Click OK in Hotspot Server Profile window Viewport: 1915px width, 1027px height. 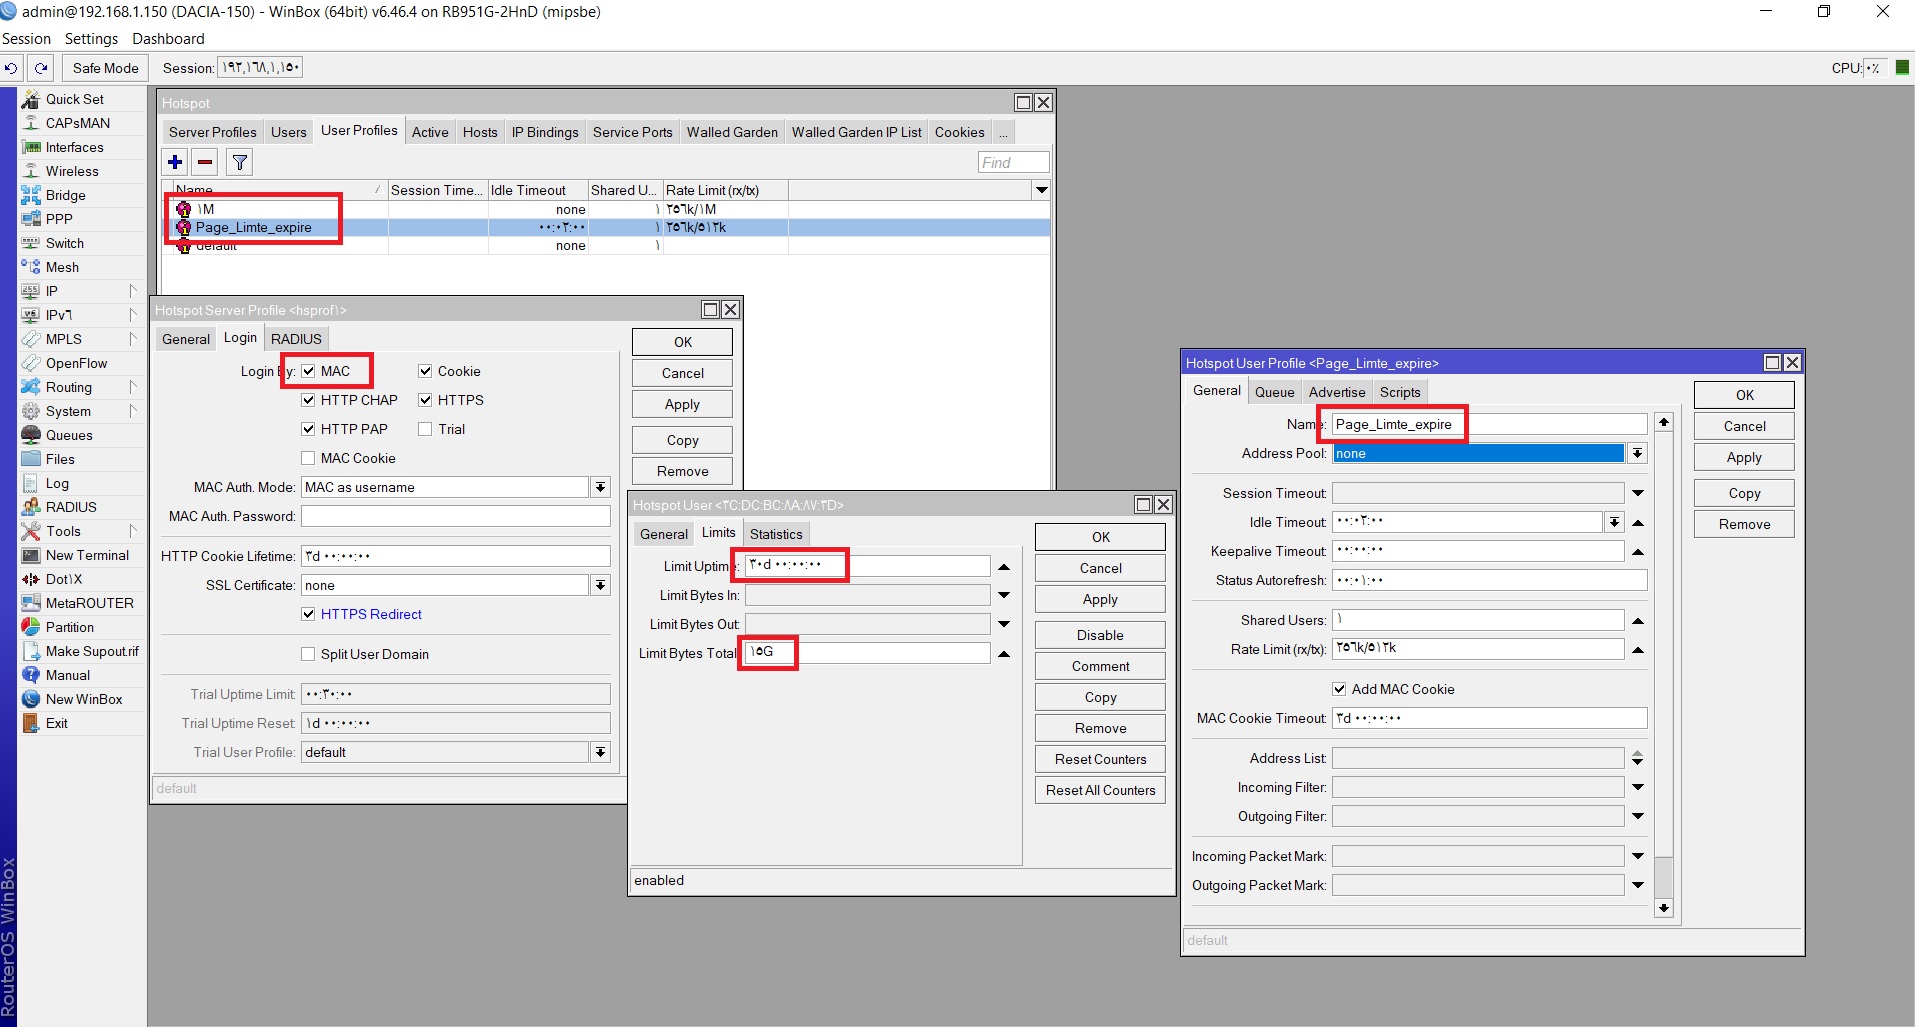click(682, 342)
